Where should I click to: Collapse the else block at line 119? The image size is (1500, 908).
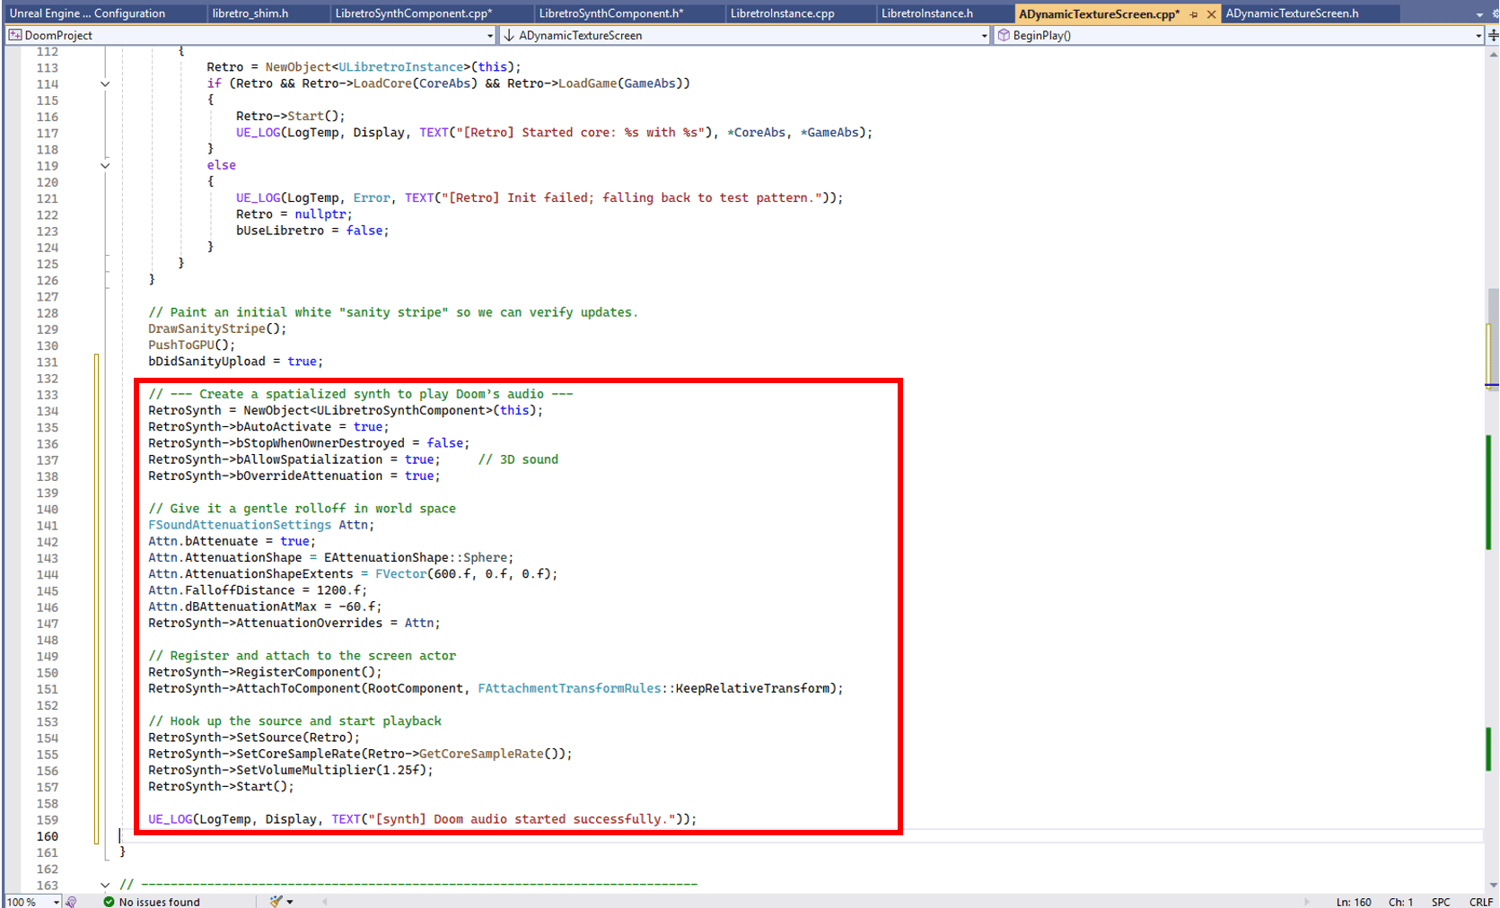[105, 166]
